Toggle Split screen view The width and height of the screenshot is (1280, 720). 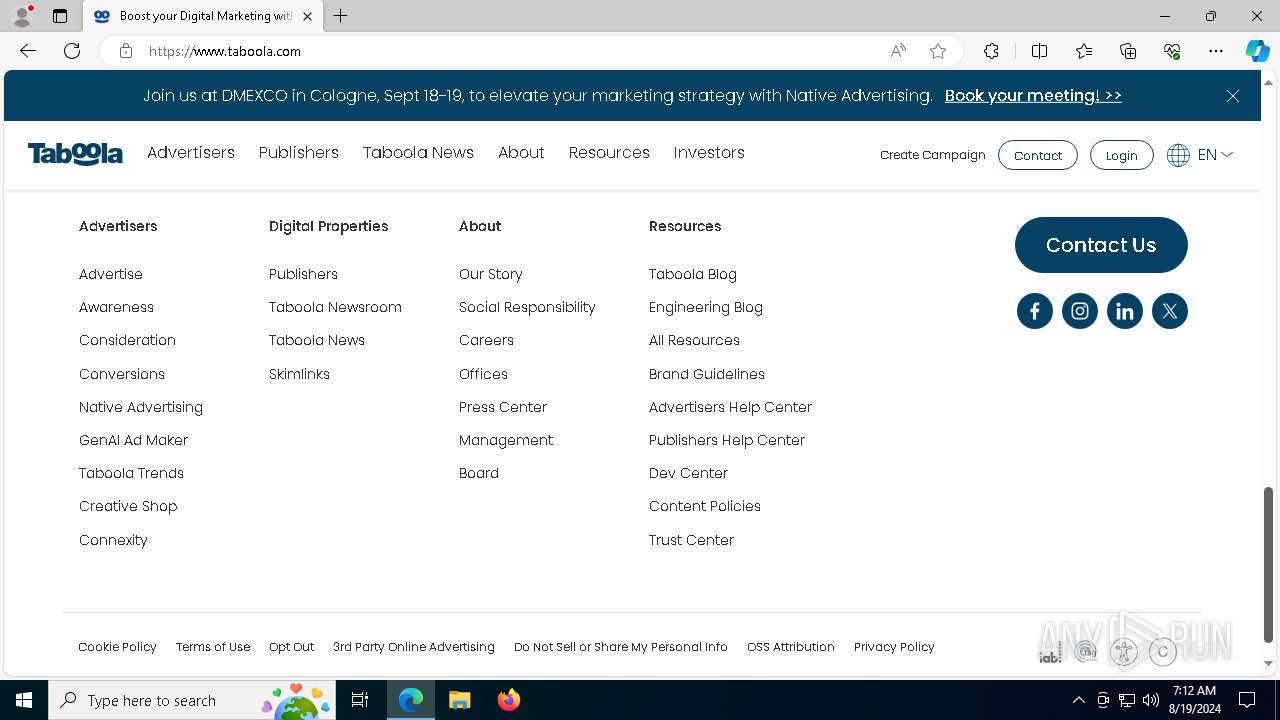click(x=1039, y=51)
